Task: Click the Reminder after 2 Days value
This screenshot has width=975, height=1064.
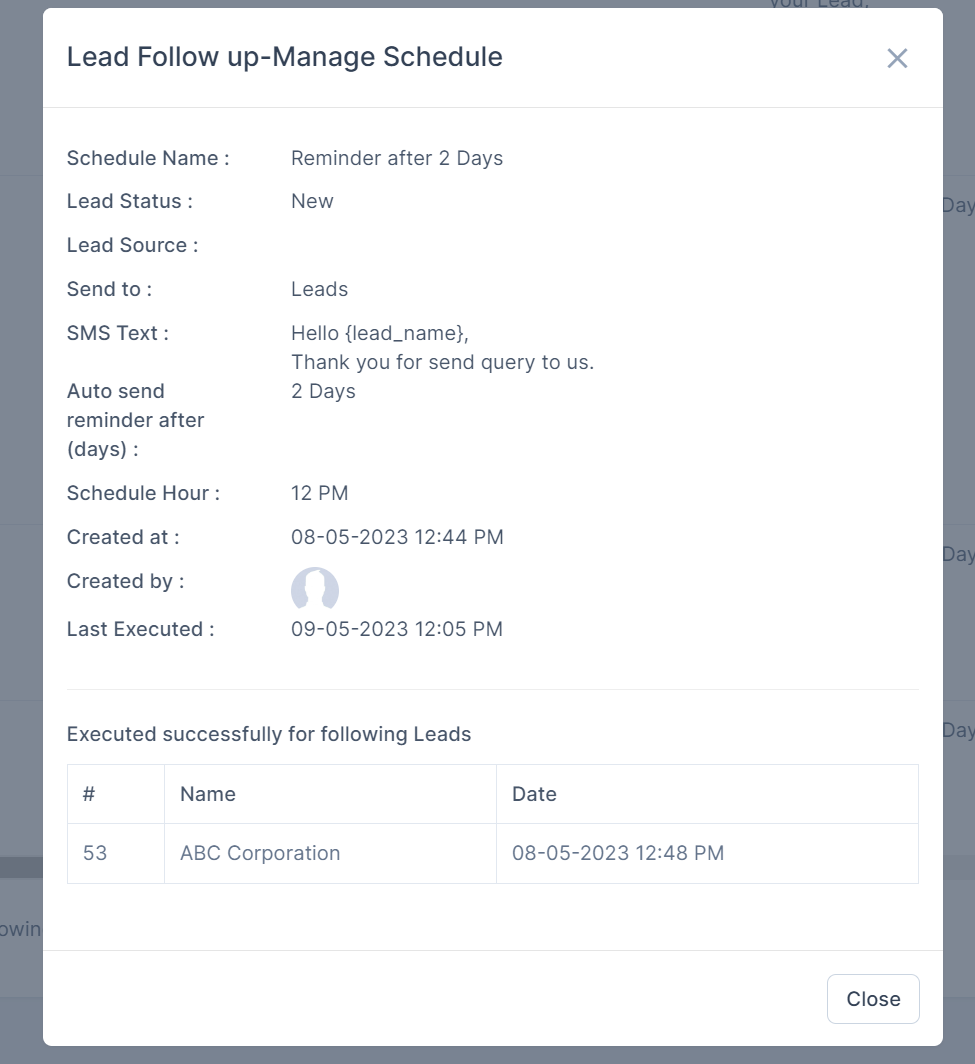Action: pyautogui.click(x=397, y=158)
